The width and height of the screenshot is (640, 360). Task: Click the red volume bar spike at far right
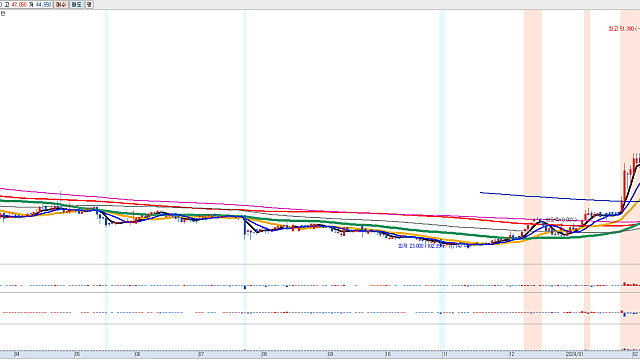point(624,284)
